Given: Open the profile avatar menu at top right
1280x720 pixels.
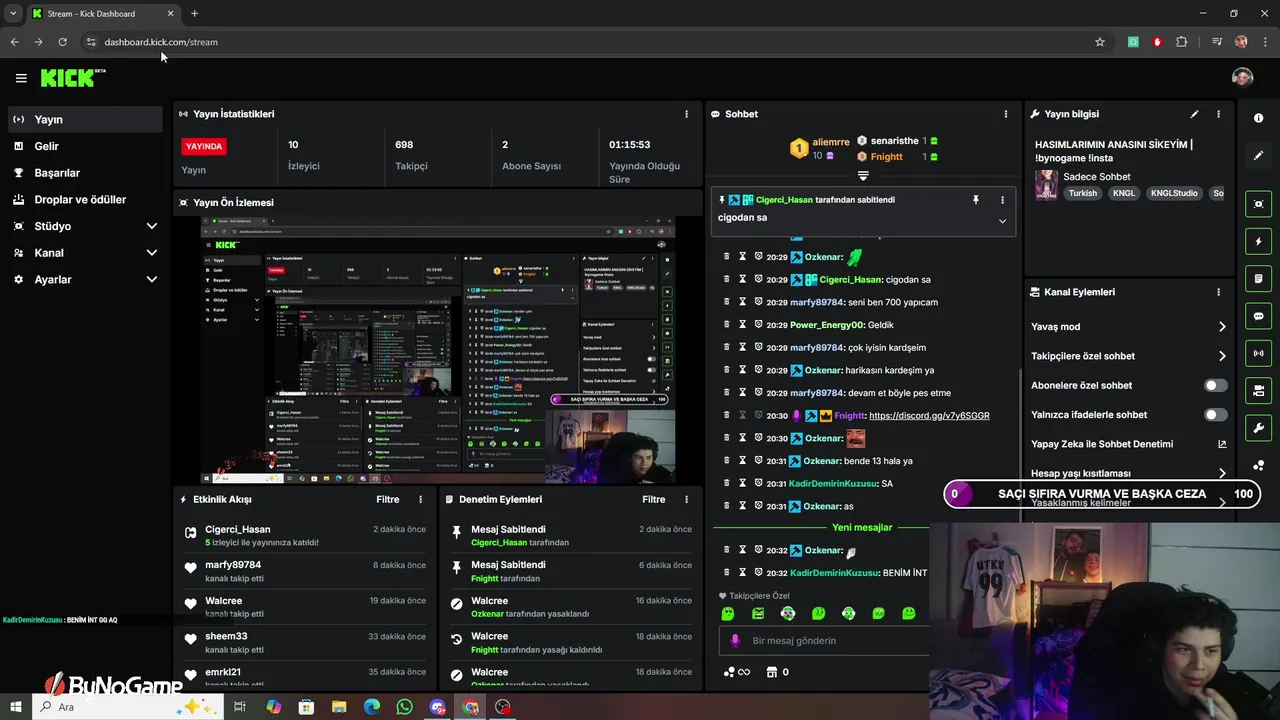Looking at the screenshot, I should coord(1242,77).
